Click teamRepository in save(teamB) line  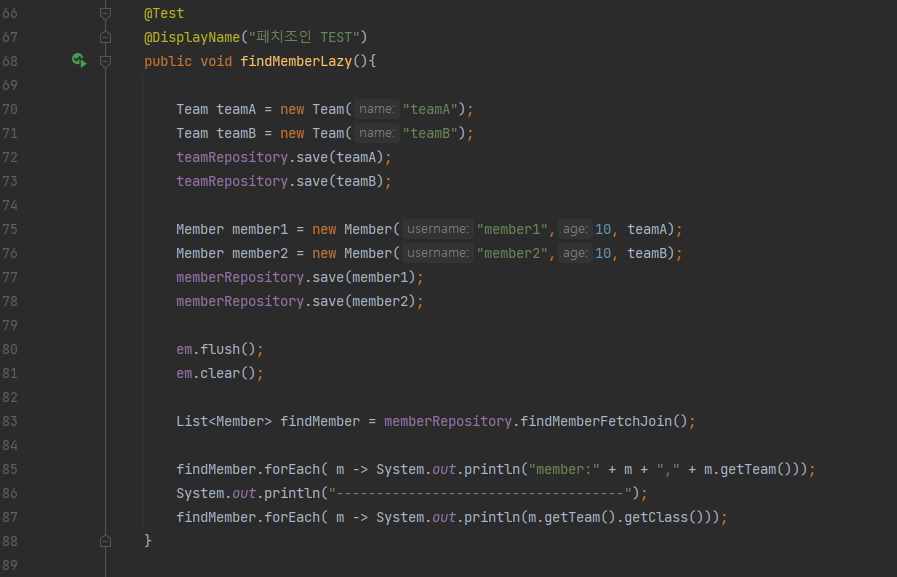232,181
